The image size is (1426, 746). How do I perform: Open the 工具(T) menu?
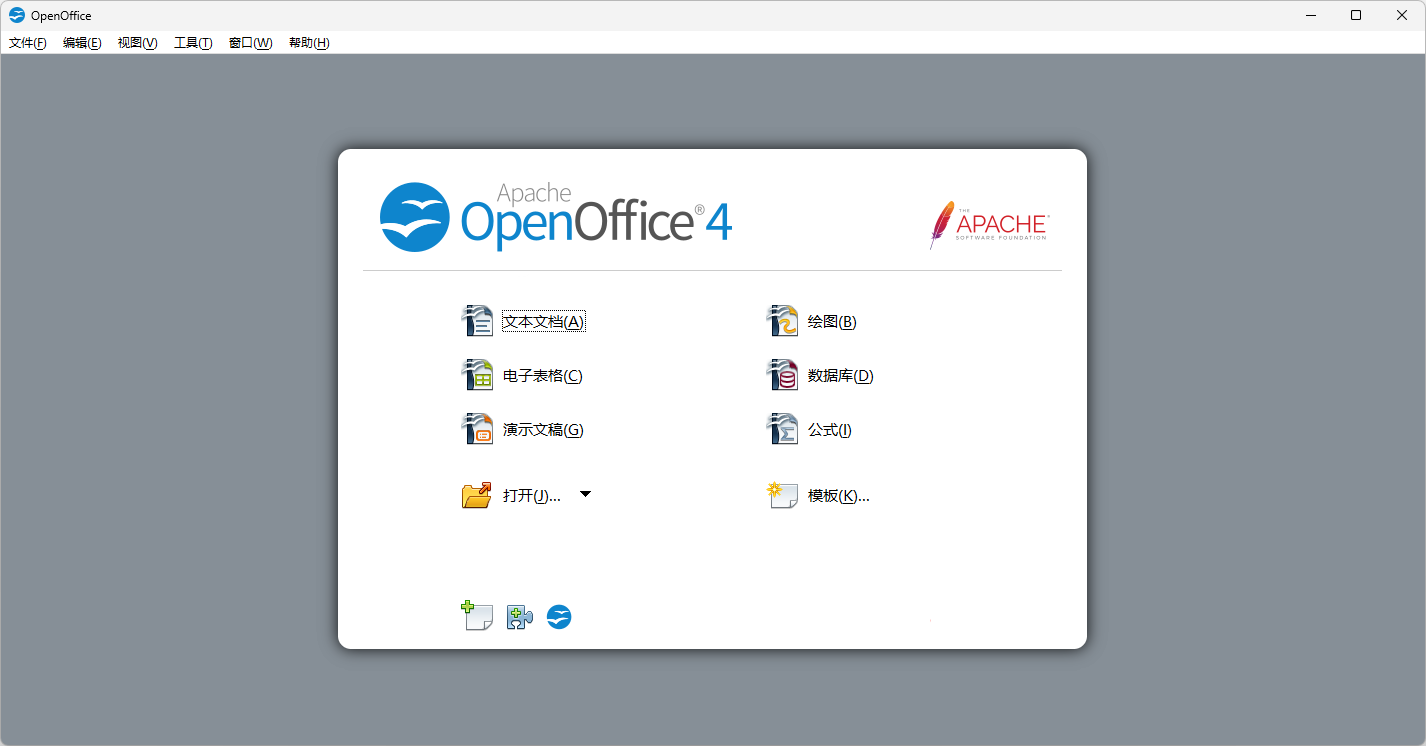pos(193,43)
